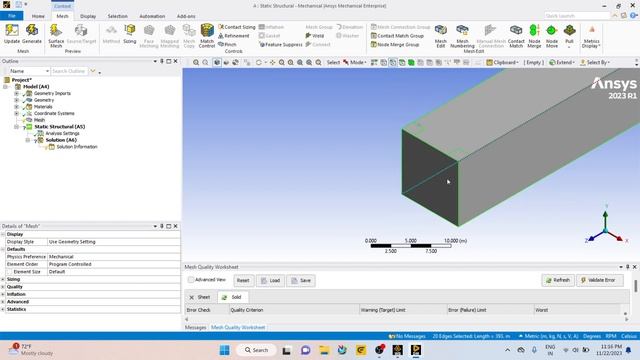Image resolution: width=640 pixels, height=360 pixels.
Task: Click the Generate mesh icon
Action: tap(32, 33)
